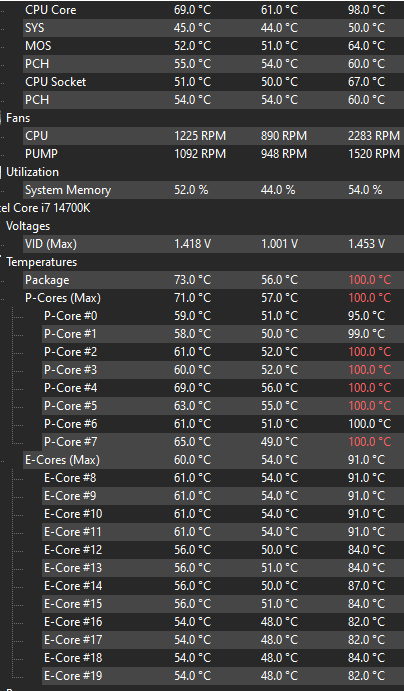This screenshot has height=691, width=404.
Task: Select the VID (Max) voltage row
Action: click(213, 244)
